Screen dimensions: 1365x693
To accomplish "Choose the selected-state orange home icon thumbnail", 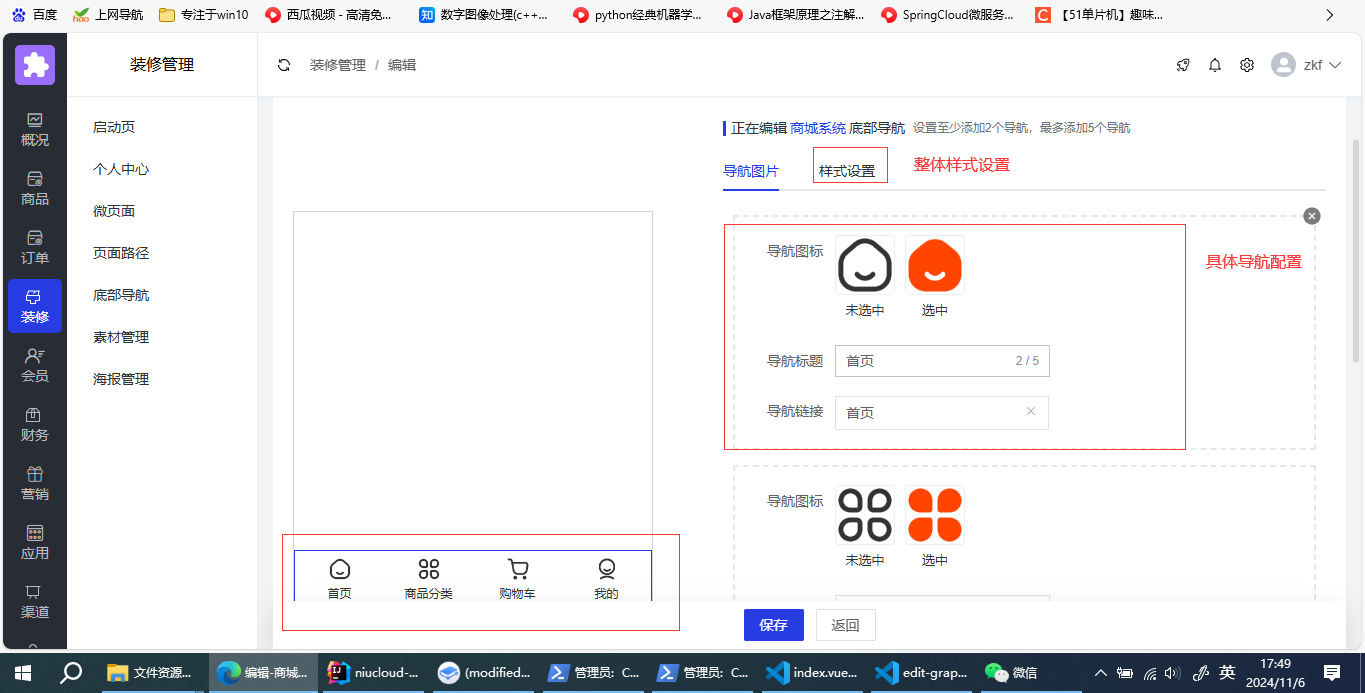I will click(934, 266).
